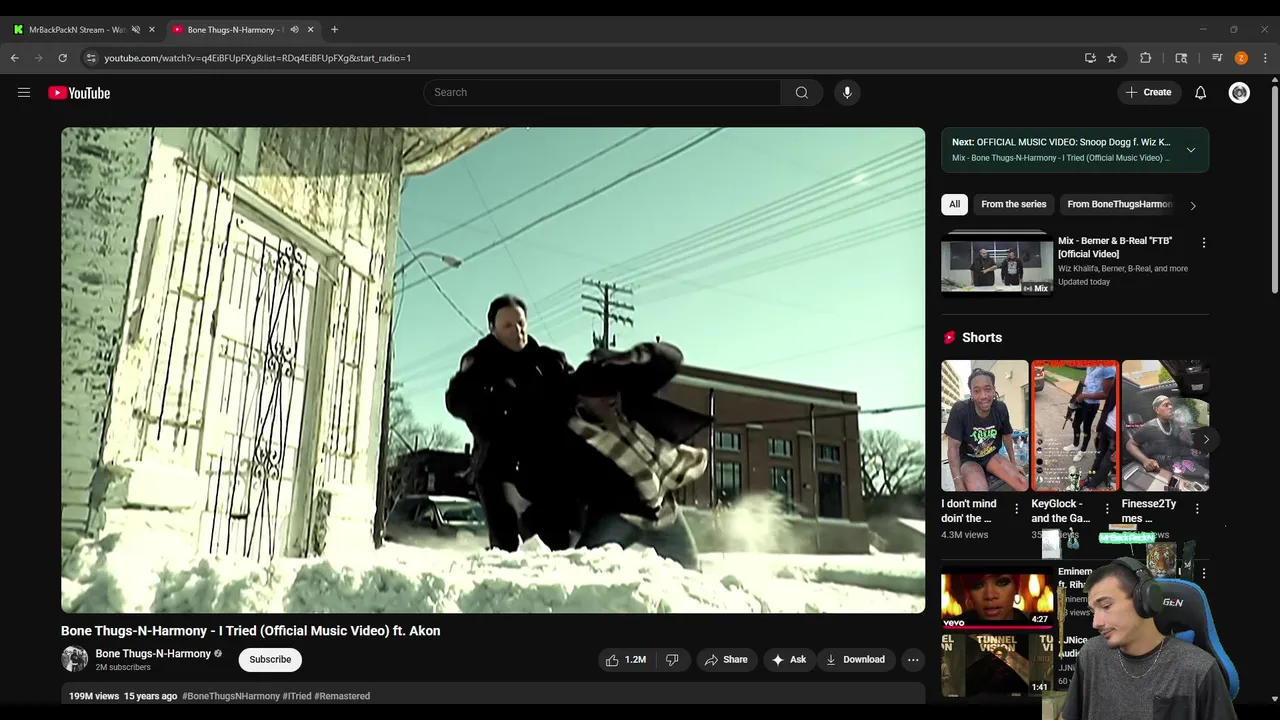This screenshot has height=720, width=1280.
Task: Open YouTube notifications bell
Action: click(x=1201, y=92)
